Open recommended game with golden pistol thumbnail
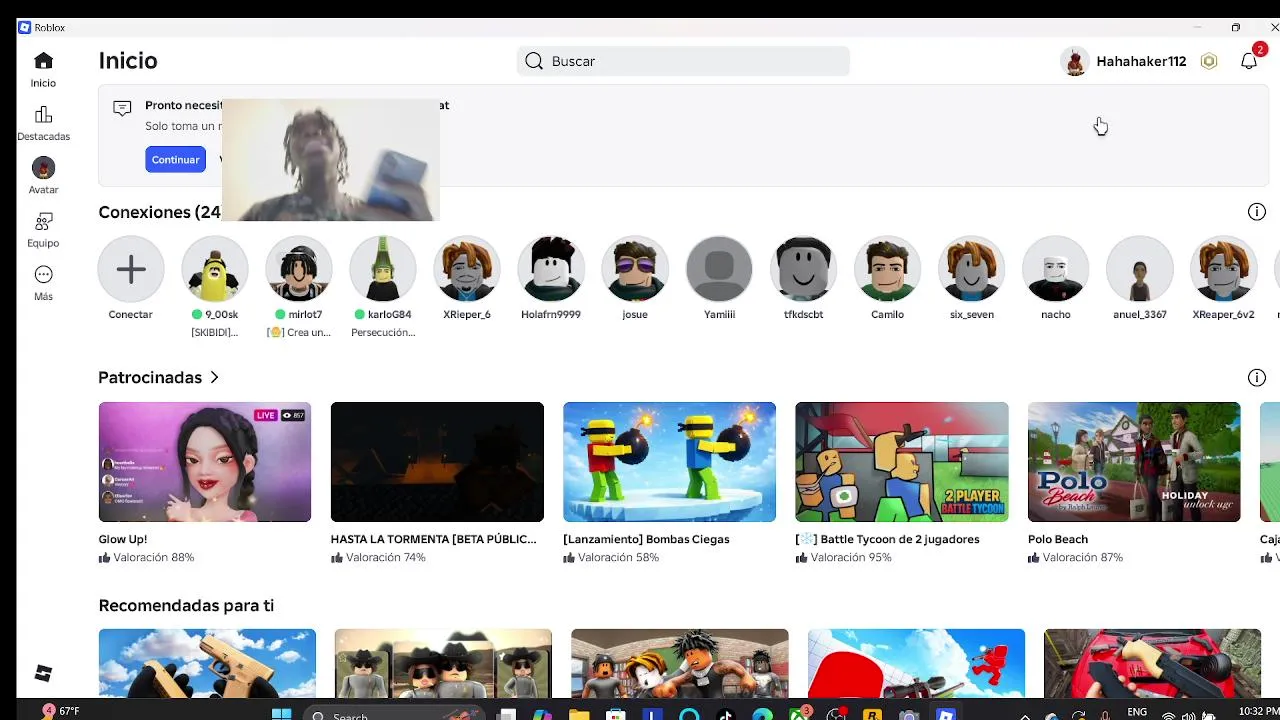Screen dimensions: 1280x720 207,663
